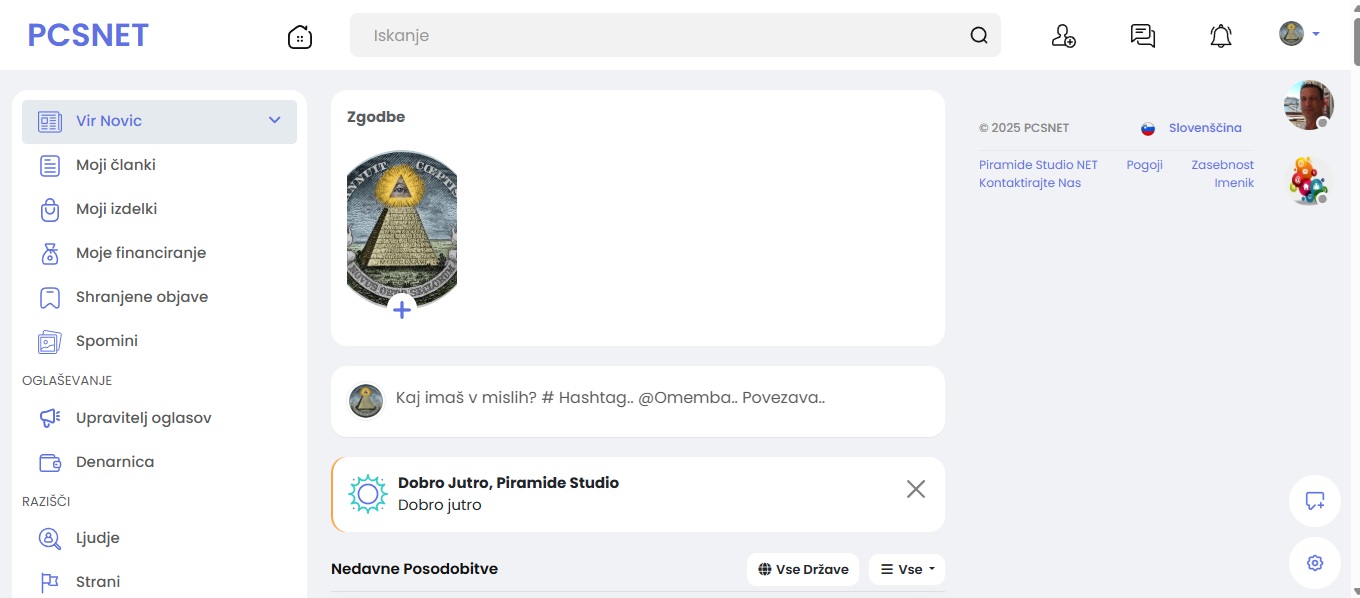Start a new chat bubble button
Viewport: 1360px width, 598px height.
click(x=1315, y=501)
